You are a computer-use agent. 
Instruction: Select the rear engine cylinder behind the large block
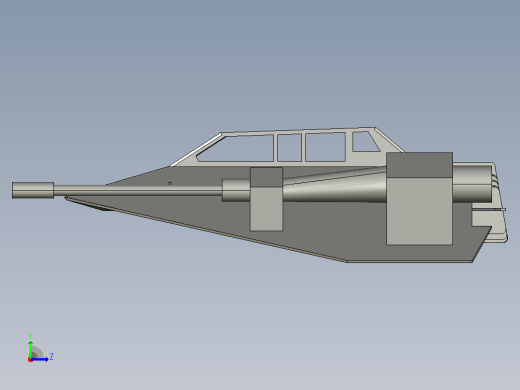click(472, 183)
